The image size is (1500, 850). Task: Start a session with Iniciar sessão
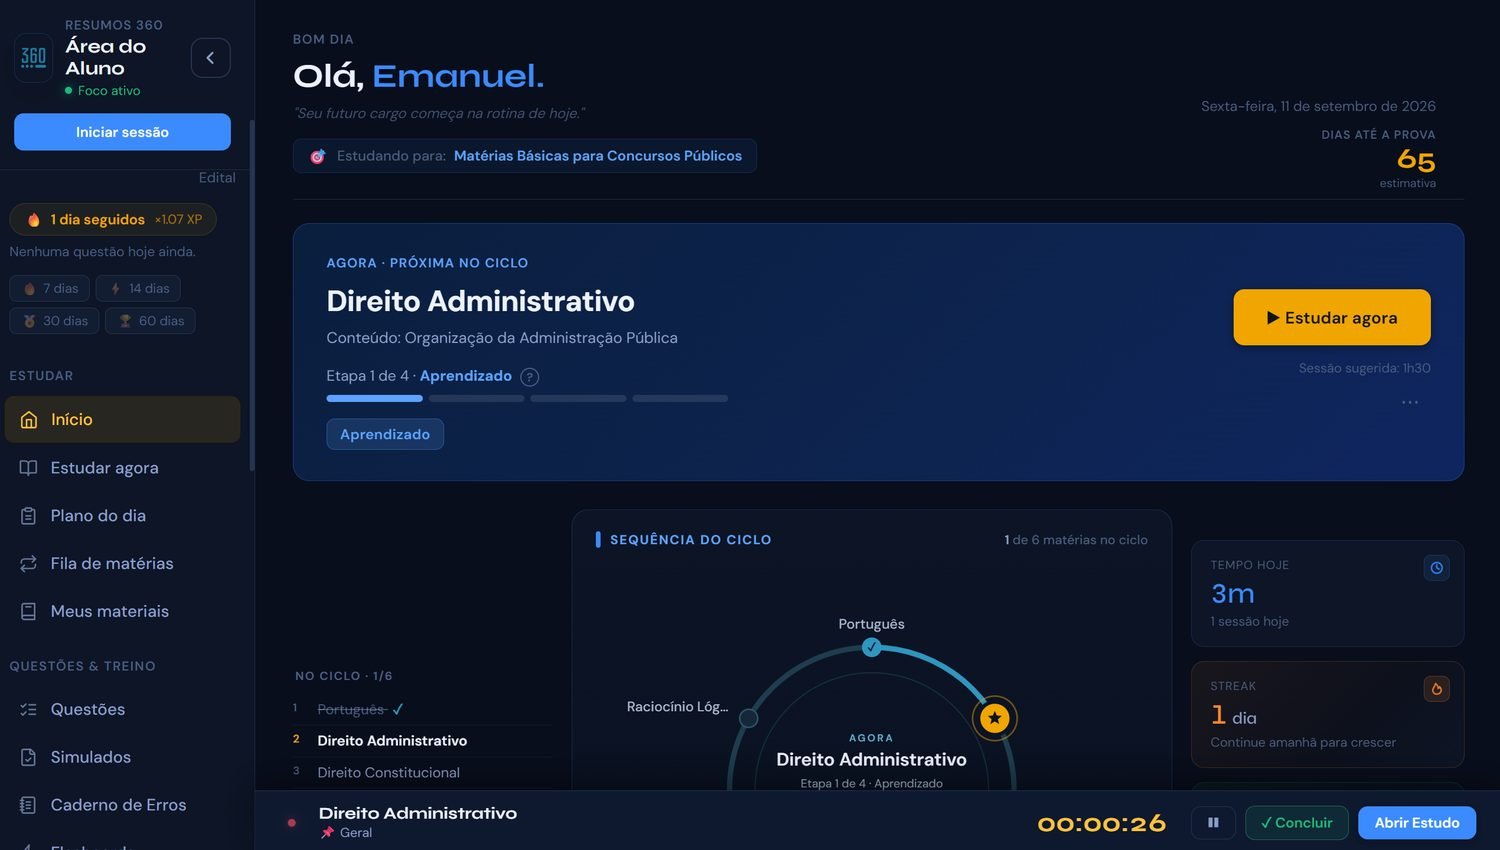point(122,132)
